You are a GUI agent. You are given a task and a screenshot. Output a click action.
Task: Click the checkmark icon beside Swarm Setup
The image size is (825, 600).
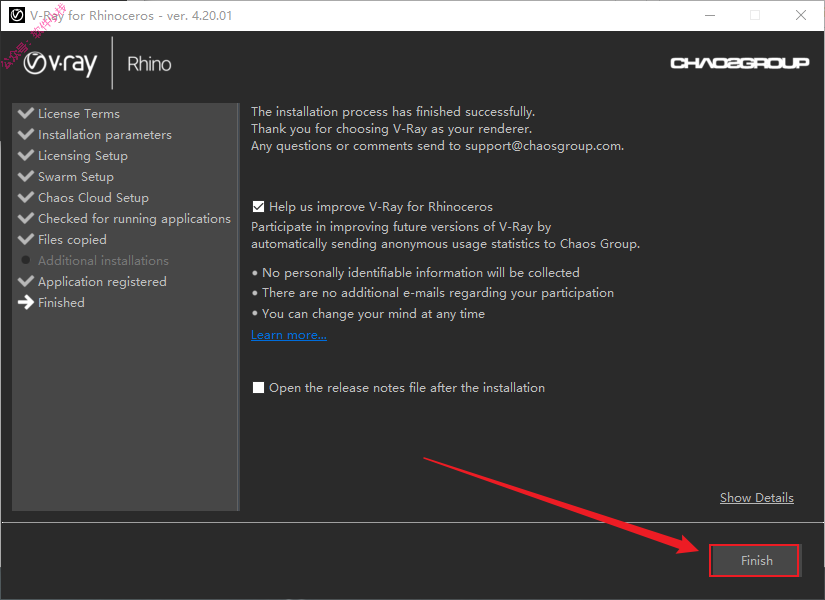coord(26,176)
